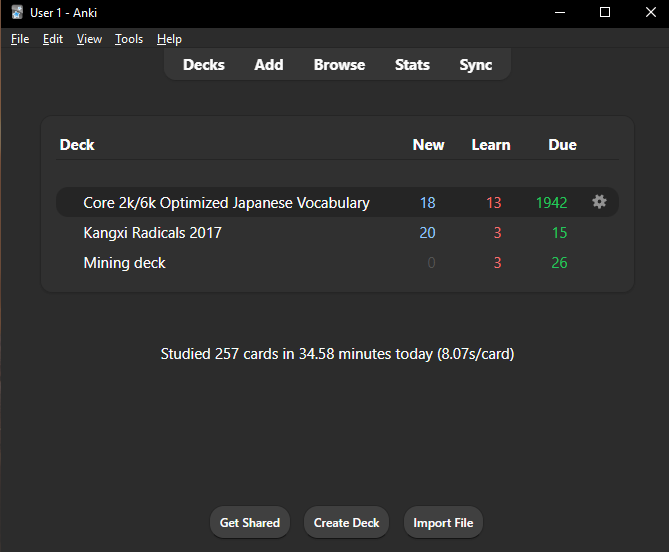Click the Due column header
This screenshot has height=552, width=669.
562,145
